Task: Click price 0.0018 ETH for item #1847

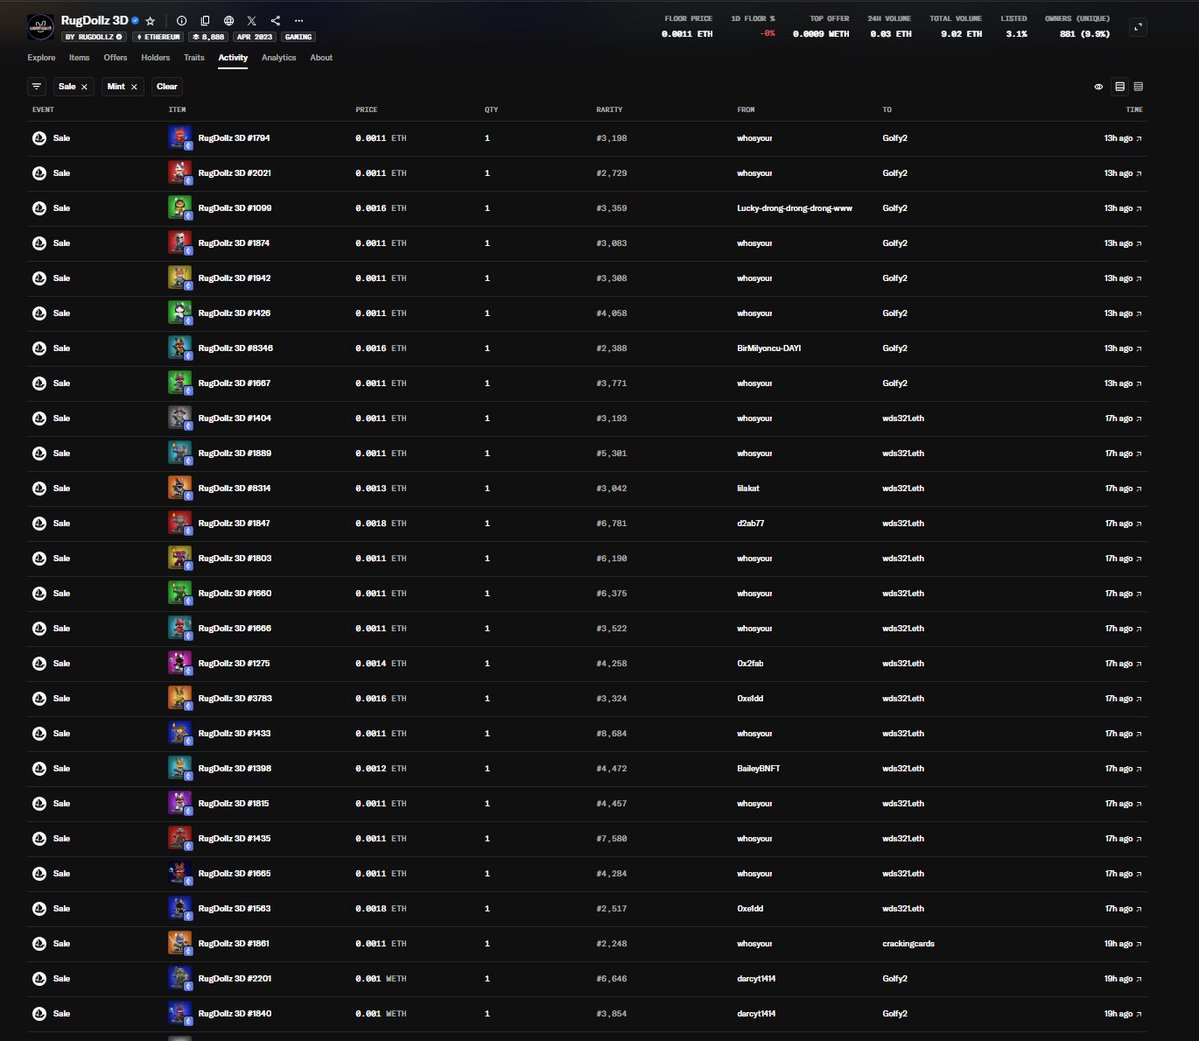Action: (381, 523)
